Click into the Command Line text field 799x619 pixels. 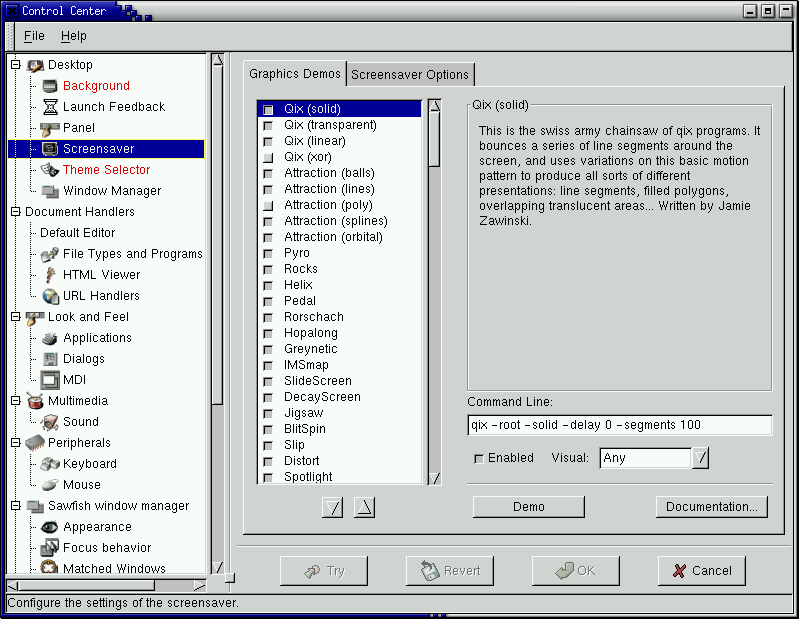(619, 425)
